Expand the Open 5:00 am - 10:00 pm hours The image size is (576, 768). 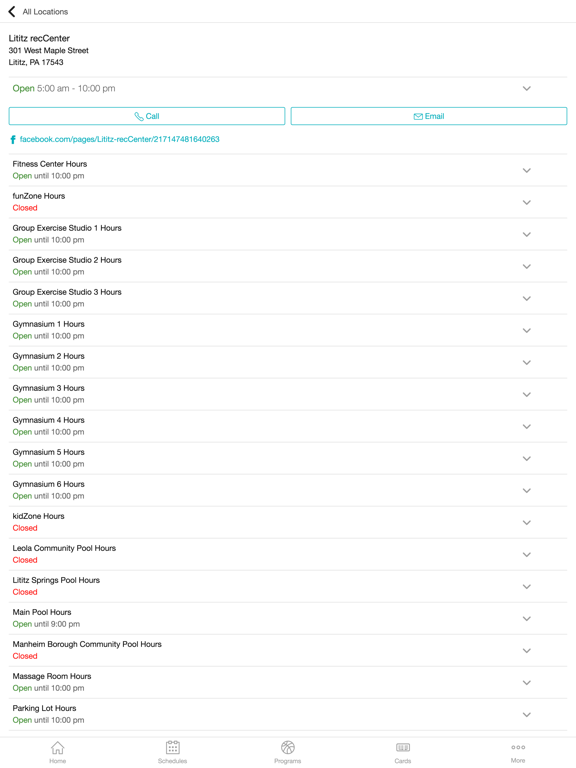527,89
